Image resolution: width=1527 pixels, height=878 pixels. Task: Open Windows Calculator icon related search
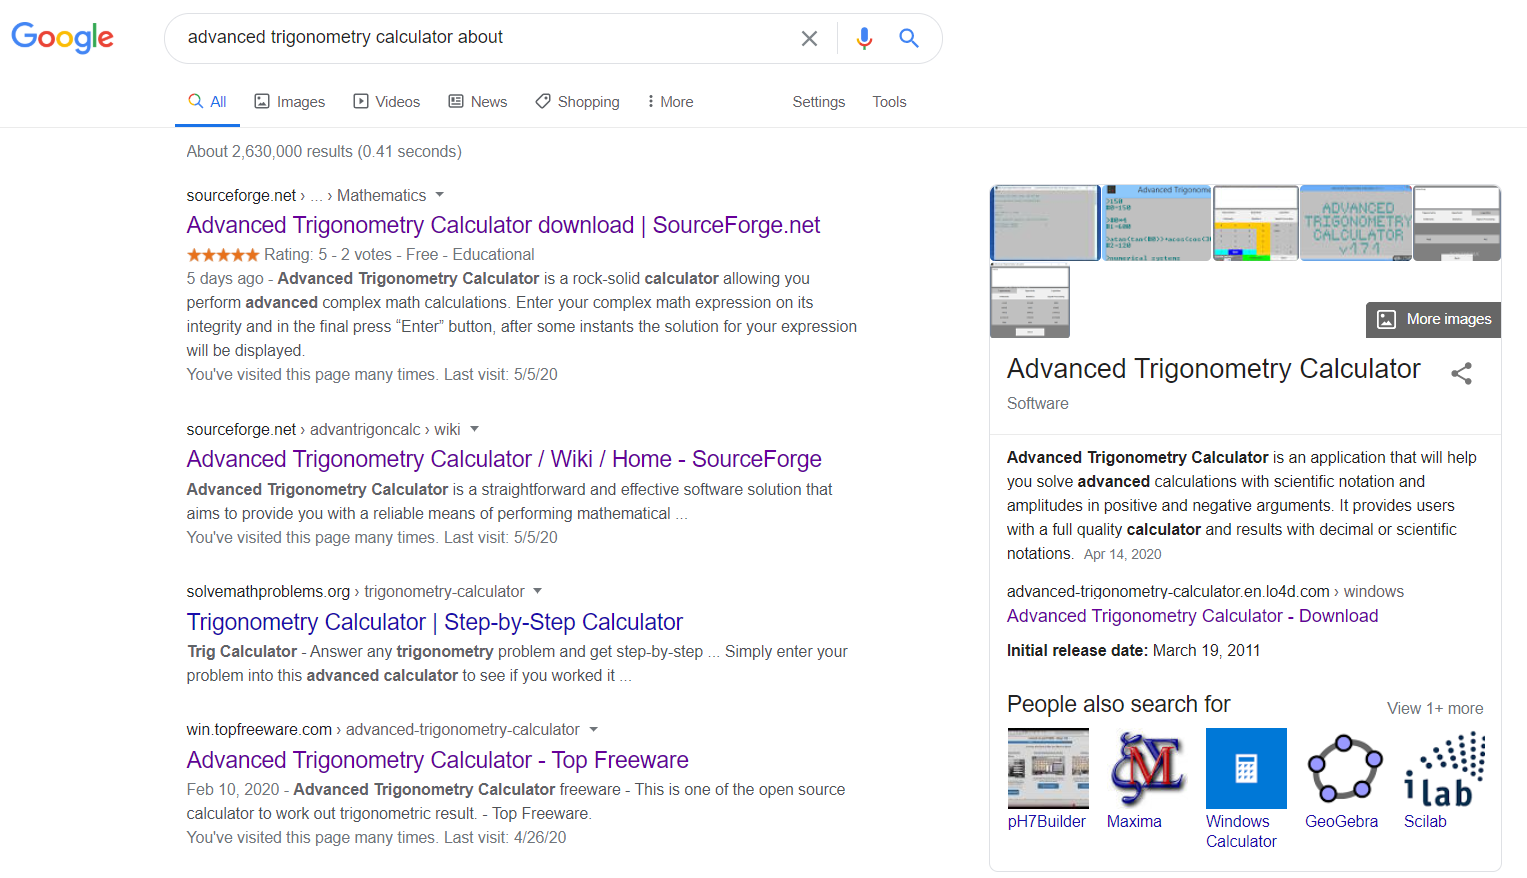(x=1246, y=768)
